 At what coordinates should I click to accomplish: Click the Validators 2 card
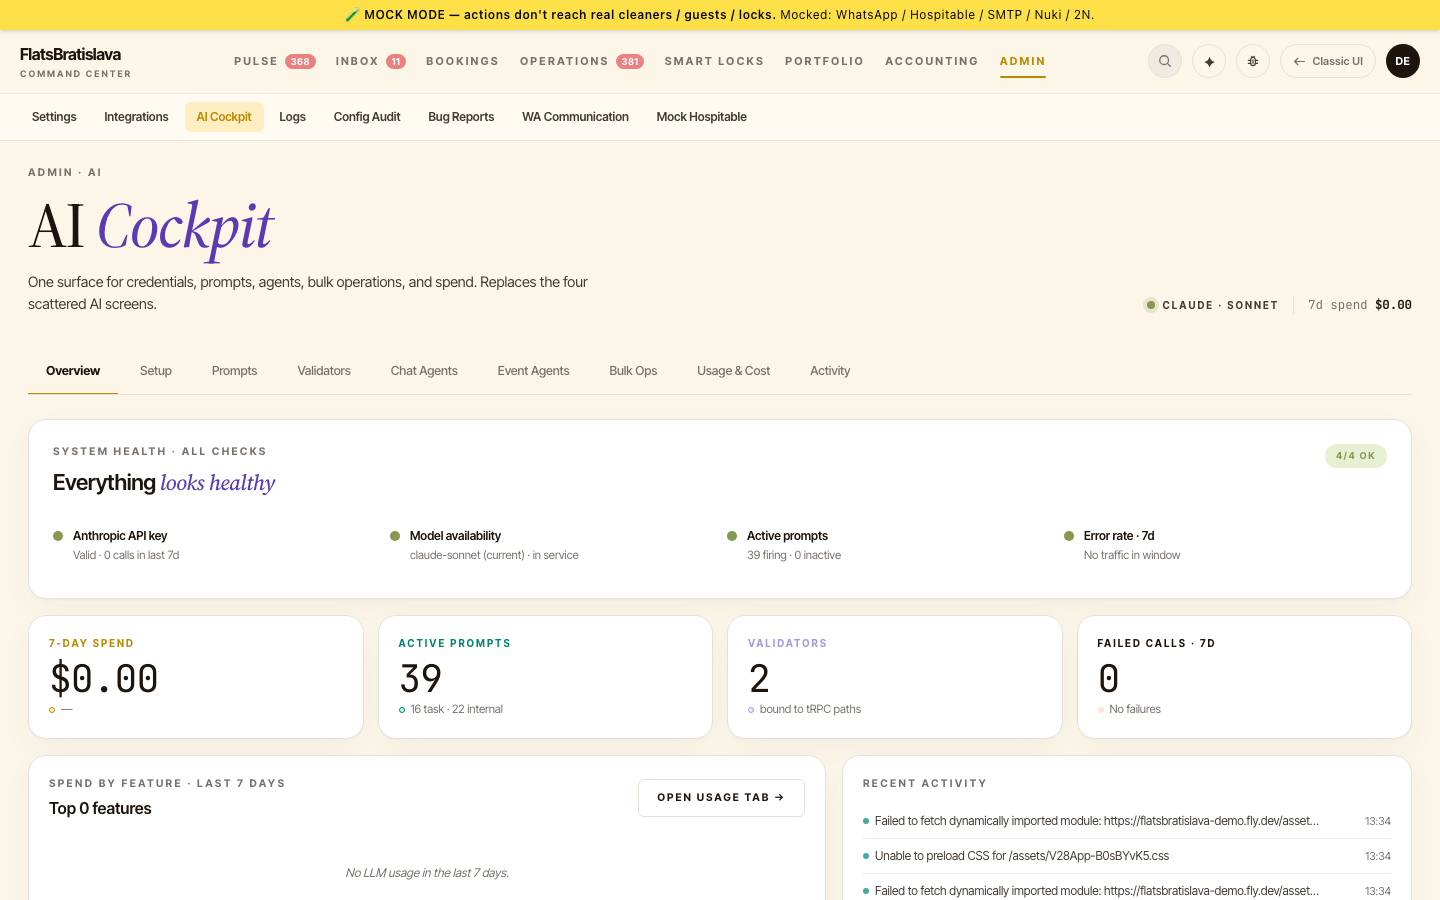[895, 677]
